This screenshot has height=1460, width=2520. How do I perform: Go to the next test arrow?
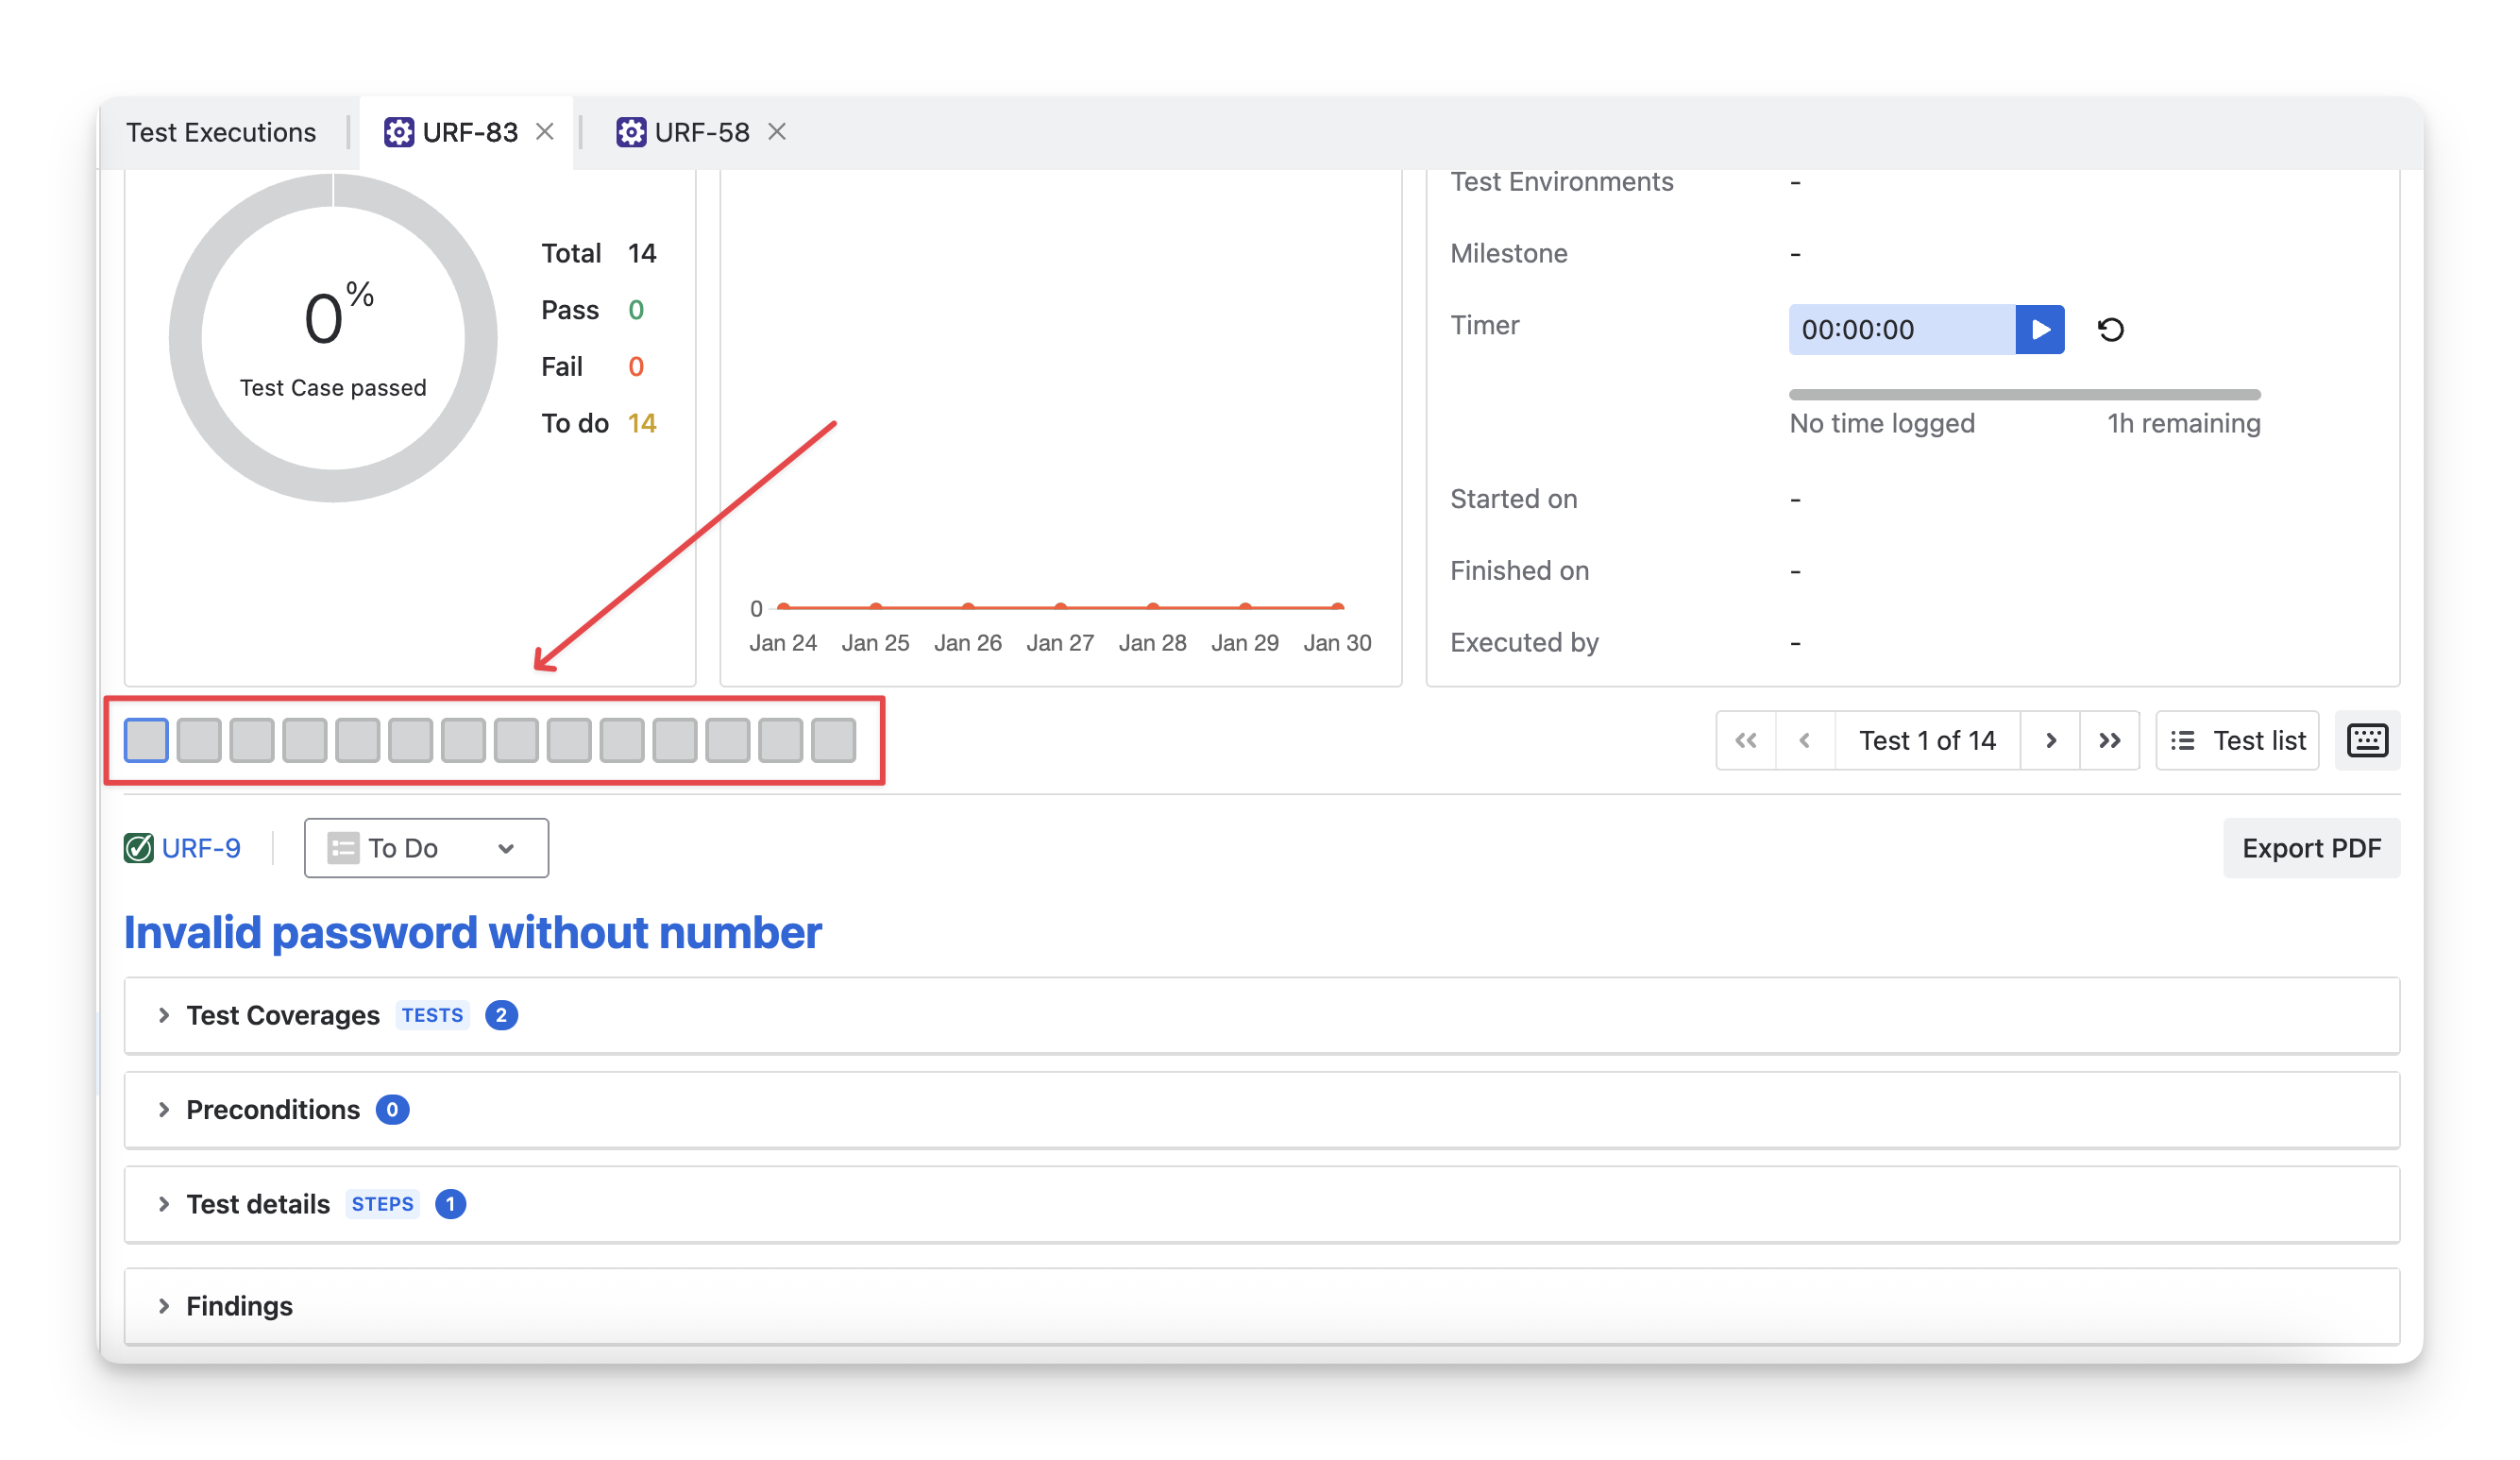pos(2050,740)
